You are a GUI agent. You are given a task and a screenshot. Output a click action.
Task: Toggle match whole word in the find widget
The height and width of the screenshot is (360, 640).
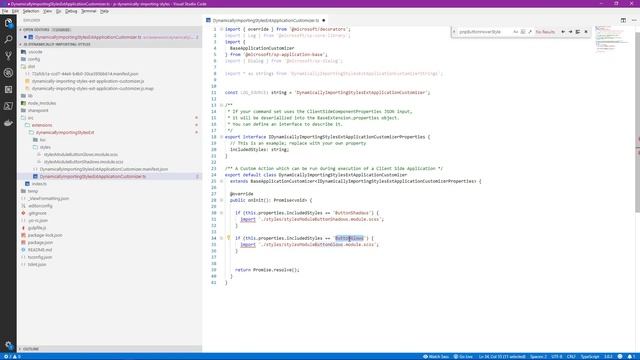[523, 32]
